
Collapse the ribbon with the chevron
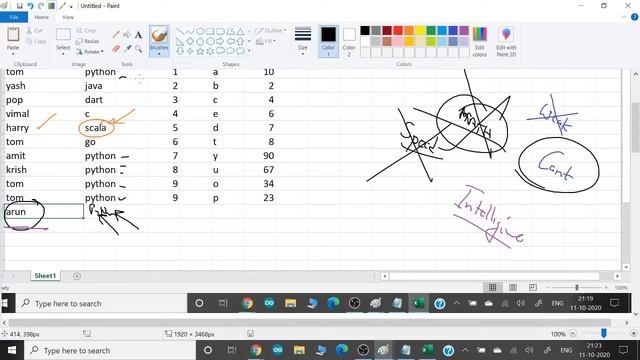click(x=624, y=17)
